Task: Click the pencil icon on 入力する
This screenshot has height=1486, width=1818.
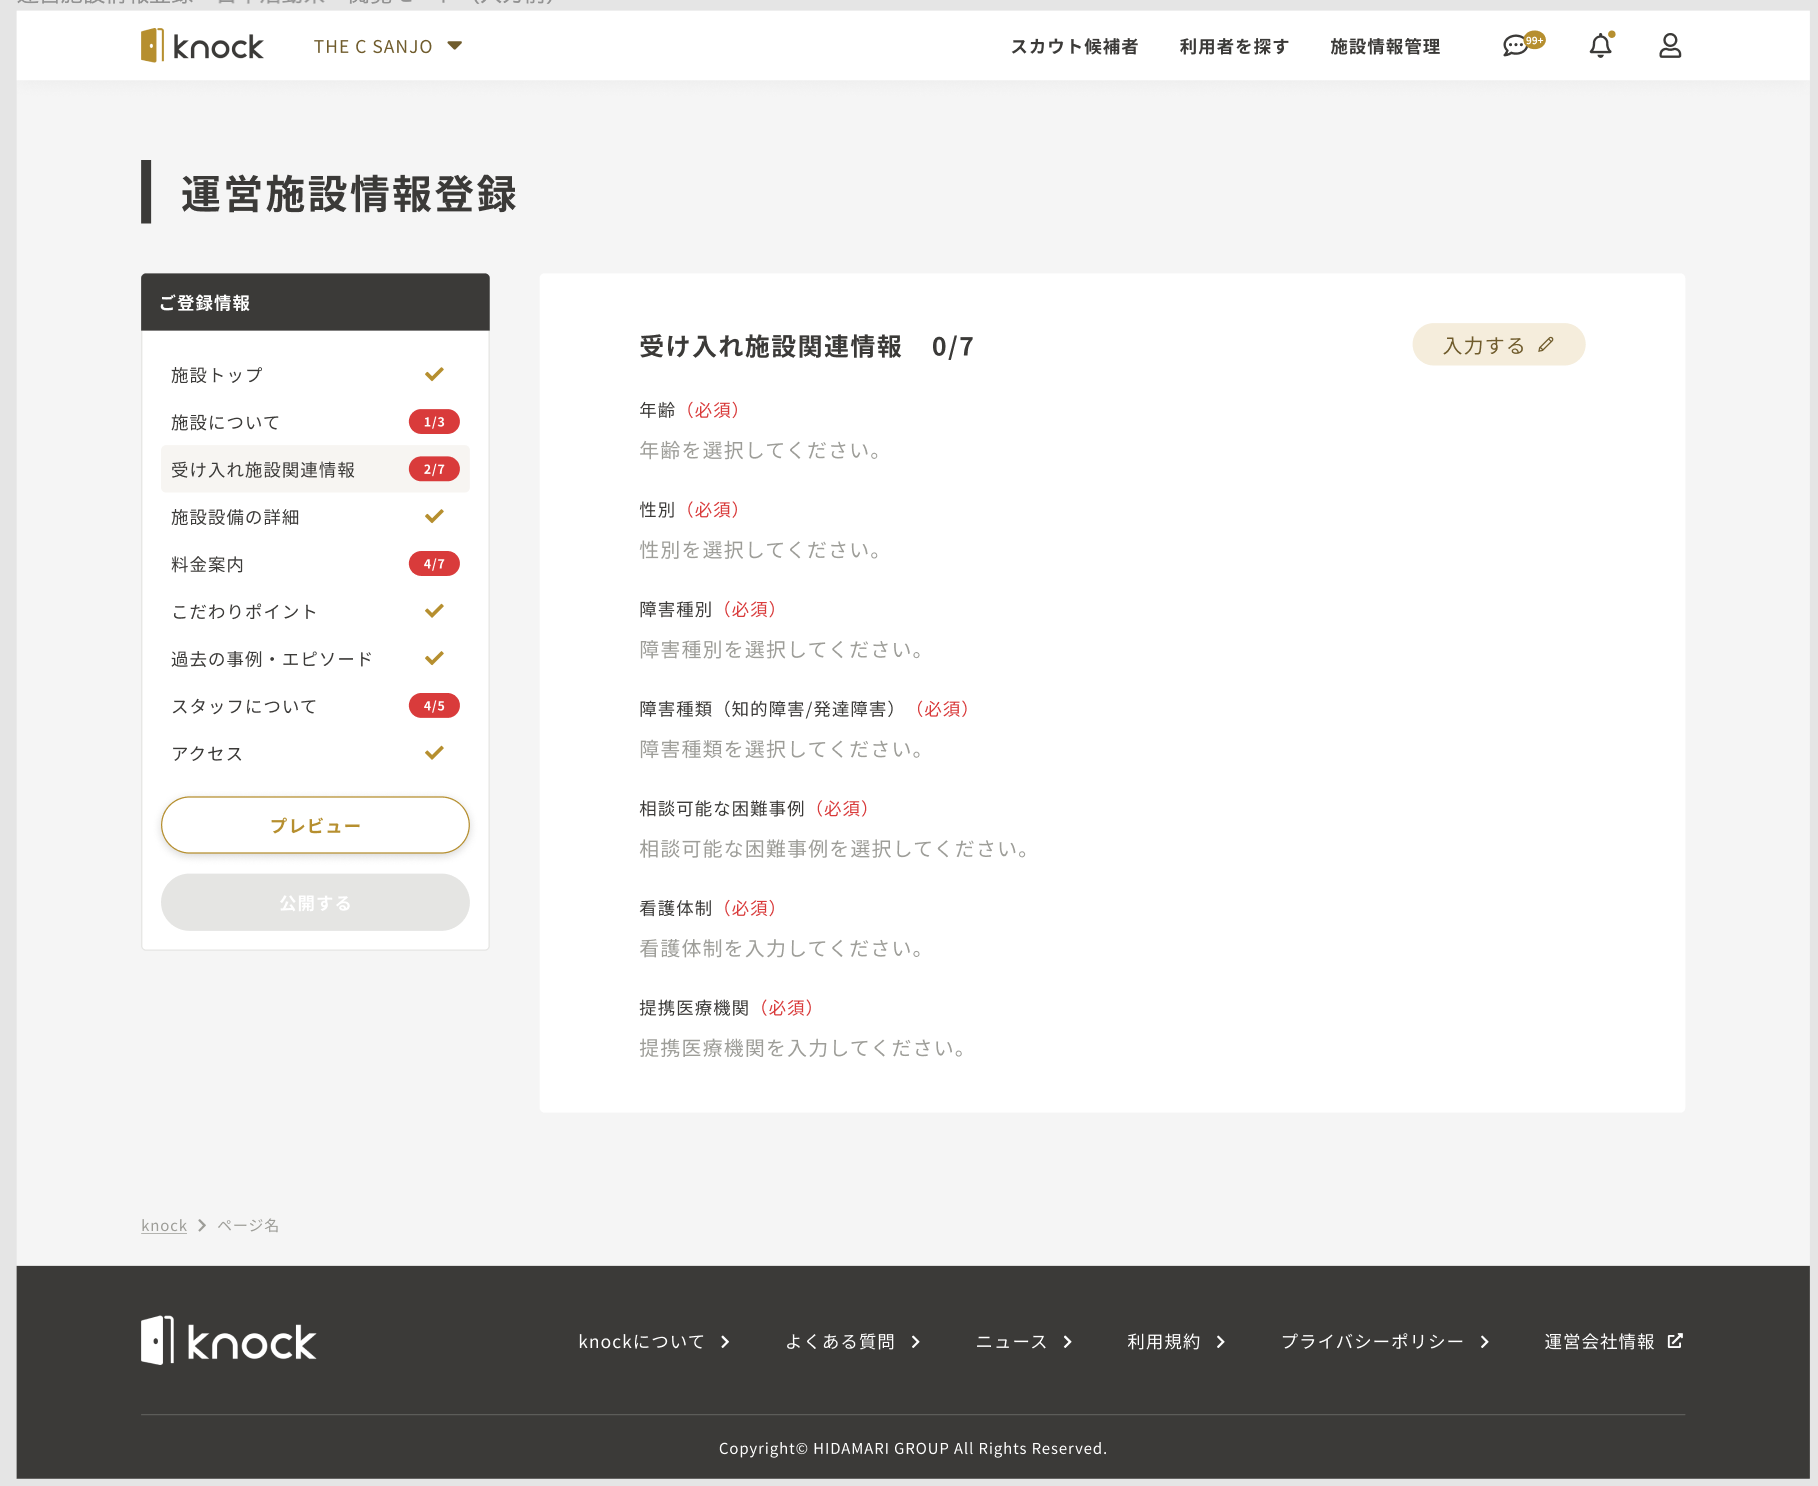Action: pos(1546,345)
